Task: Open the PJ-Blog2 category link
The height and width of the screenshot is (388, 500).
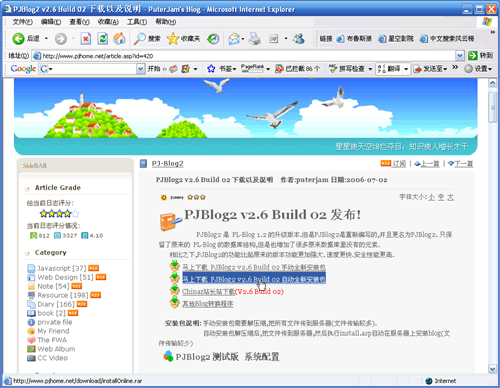Action: [167, 164]
